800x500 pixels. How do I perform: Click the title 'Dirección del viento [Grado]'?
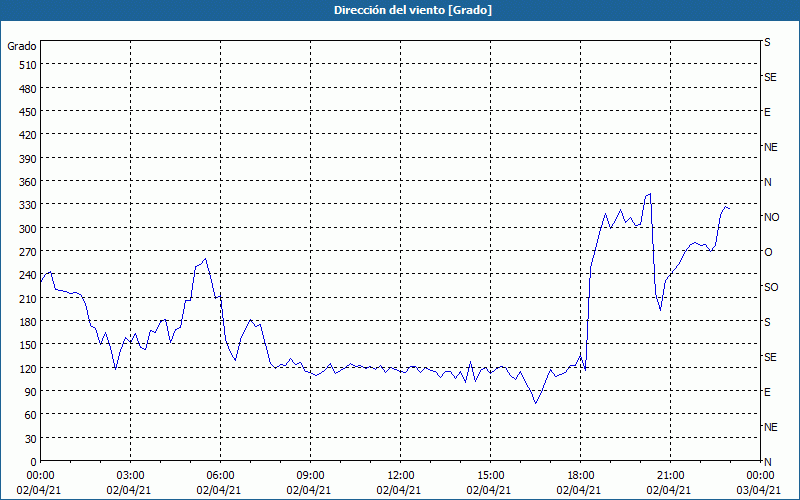tap(413, 10)
